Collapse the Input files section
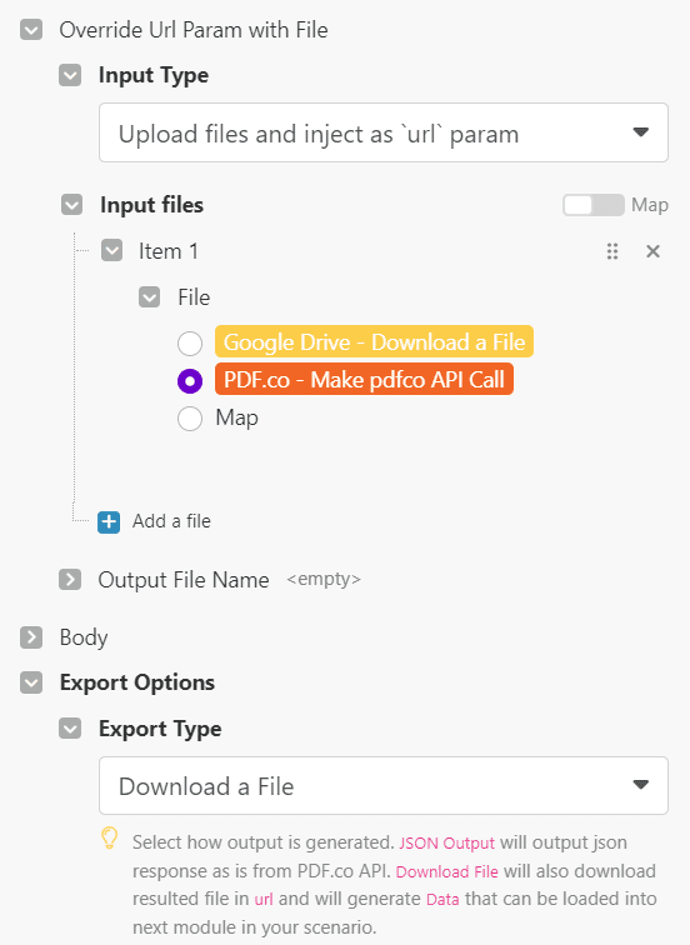This screenshot has width=690, height=945. [x=69, y=204]
